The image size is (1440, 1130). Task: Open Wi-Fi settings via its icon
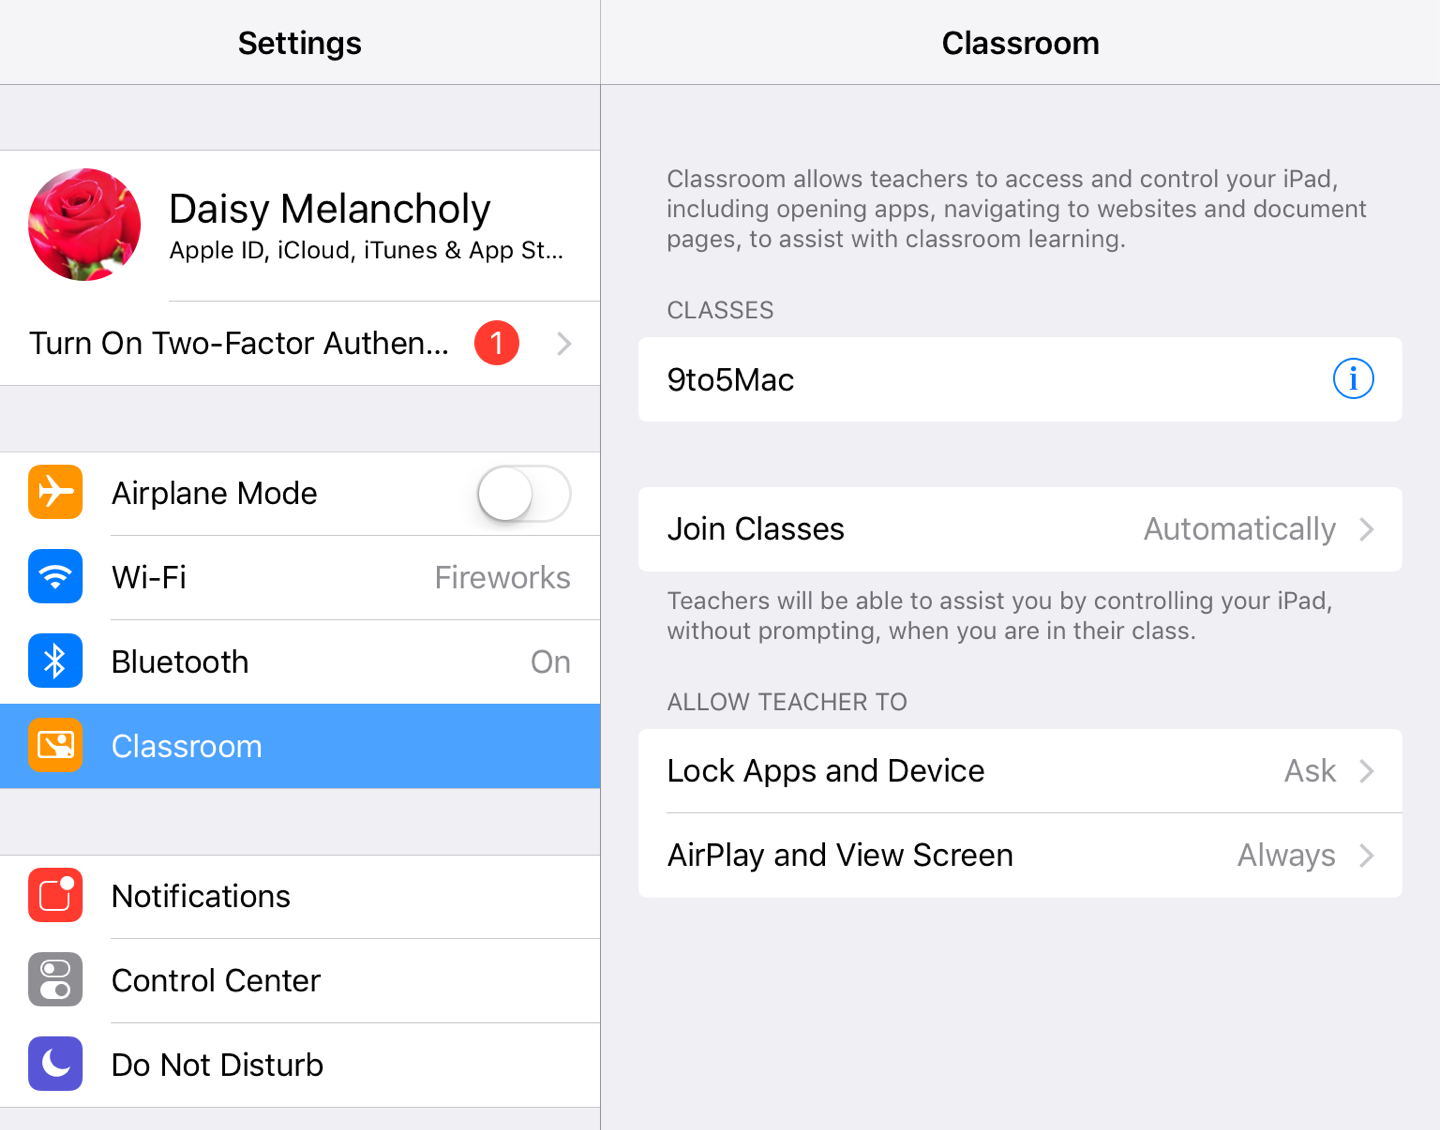tap(55, 577)
